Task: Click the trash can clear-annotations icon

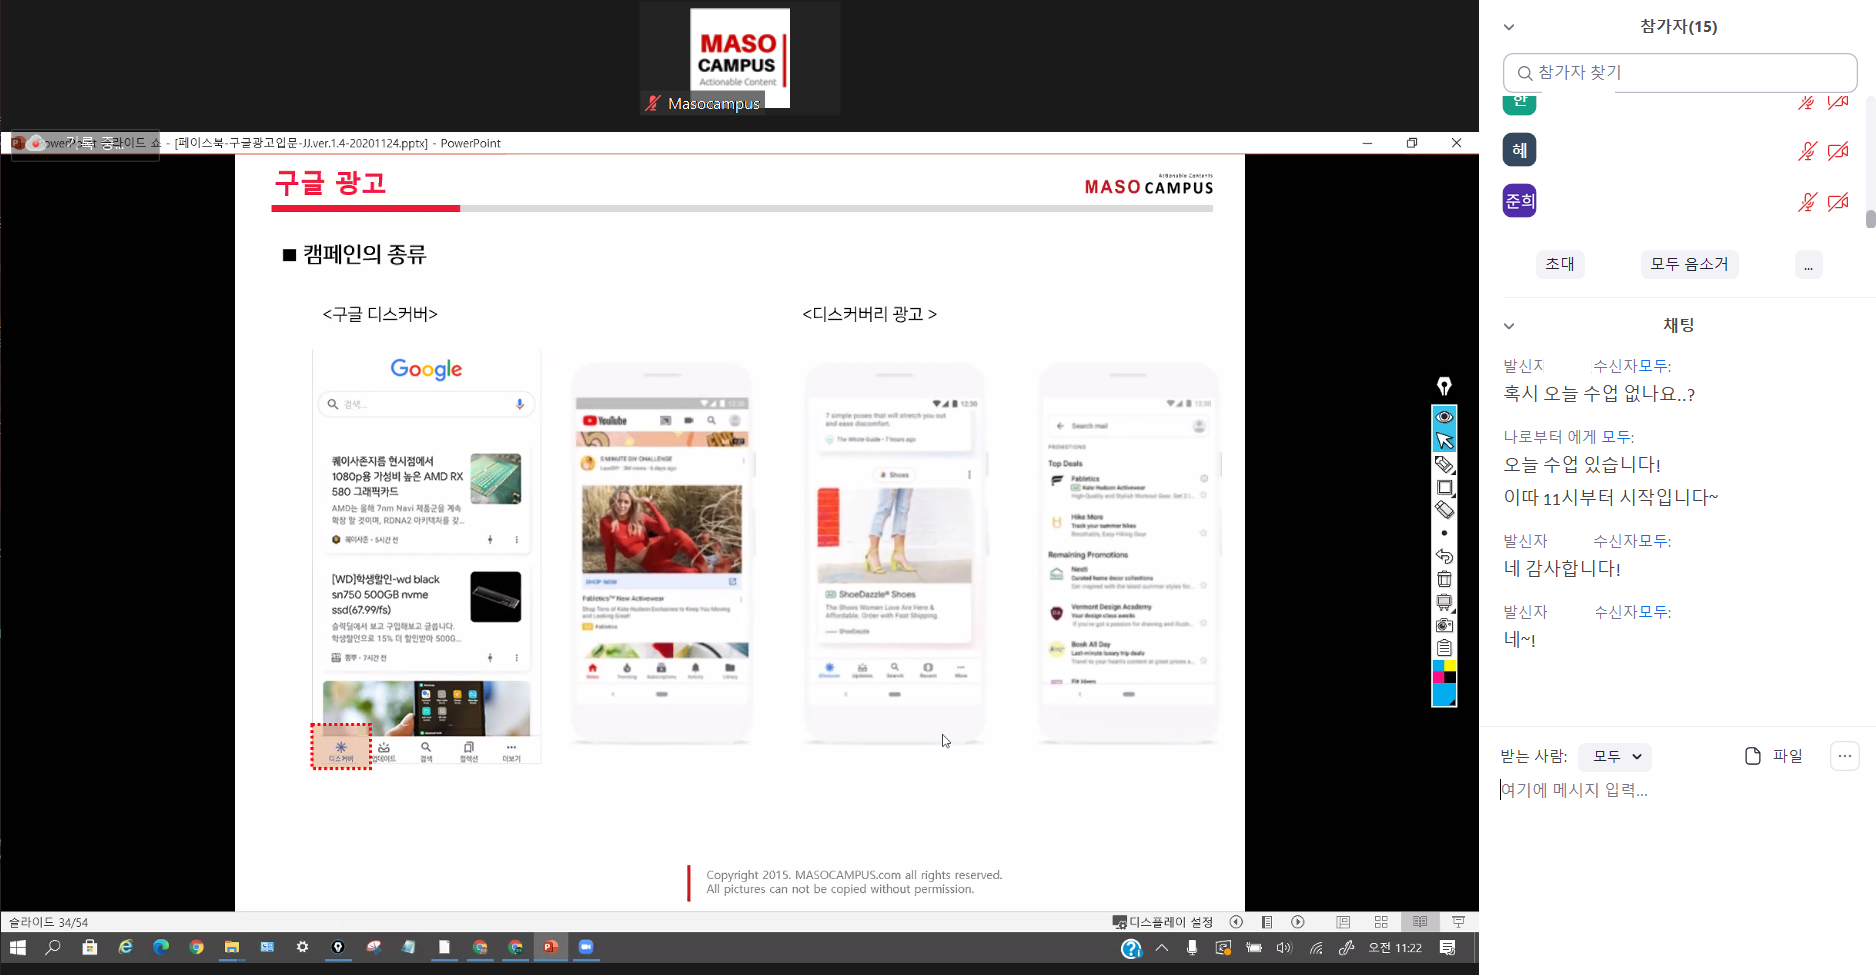Action: point(1444,579)
